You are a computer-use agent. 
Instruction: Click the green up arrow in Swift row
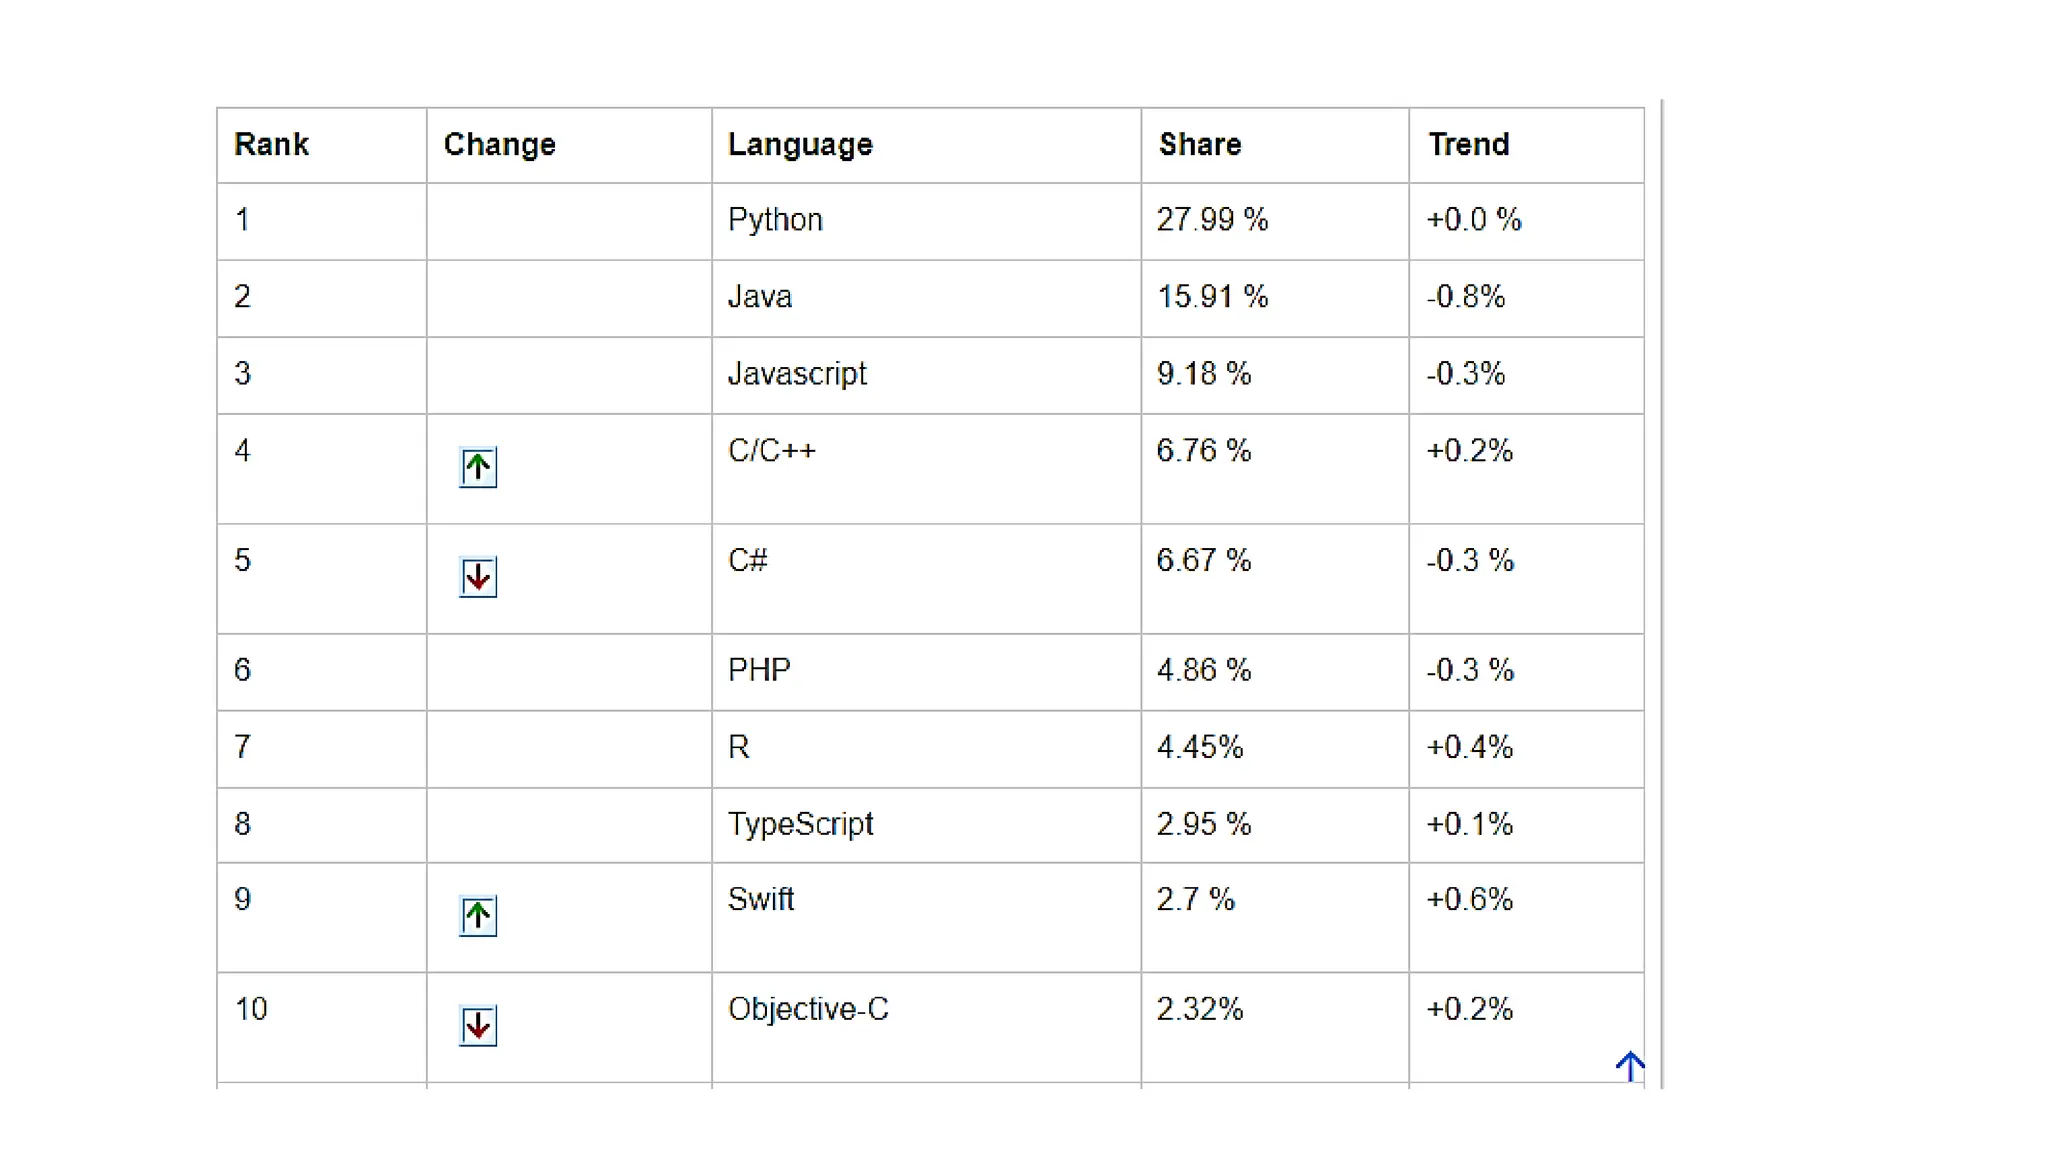(478, 916)
